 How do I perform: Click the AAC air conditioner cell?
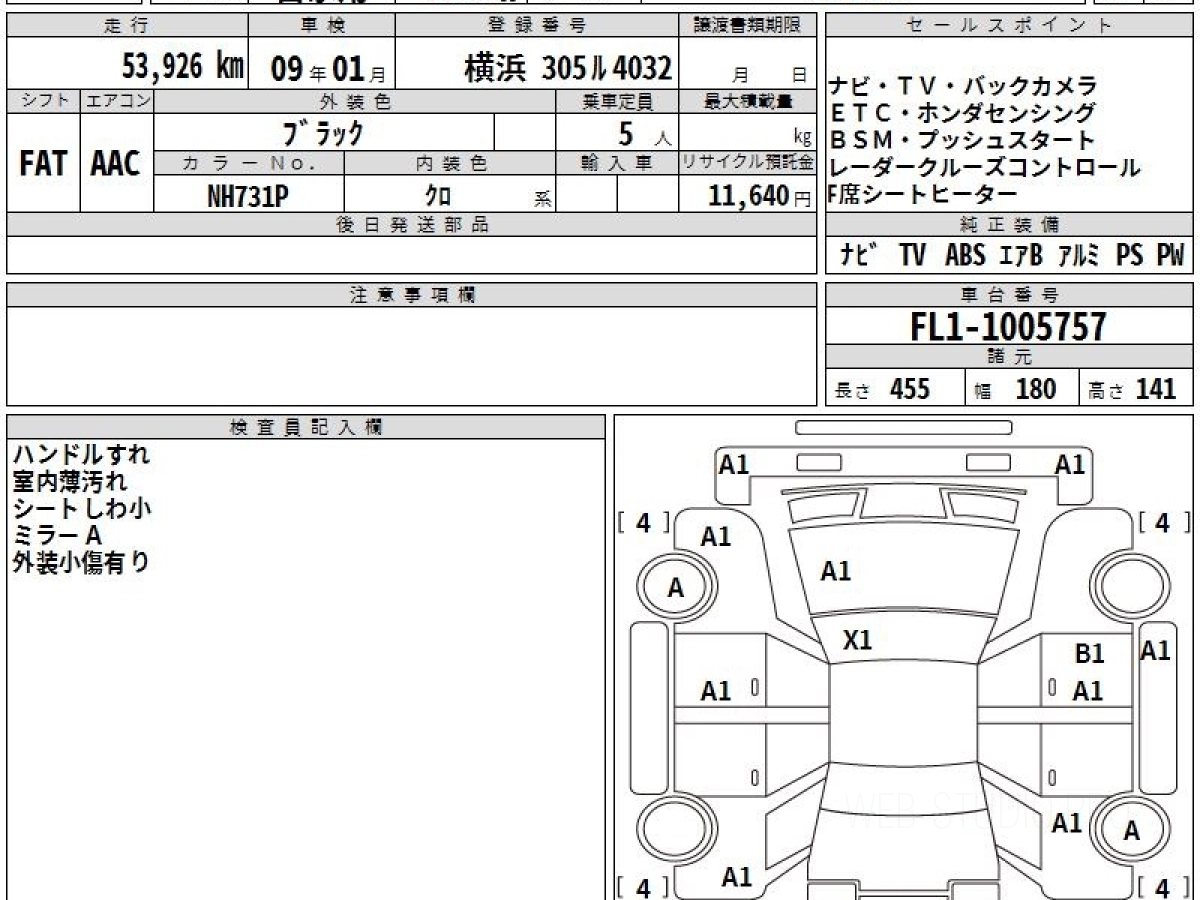(116, 163)
